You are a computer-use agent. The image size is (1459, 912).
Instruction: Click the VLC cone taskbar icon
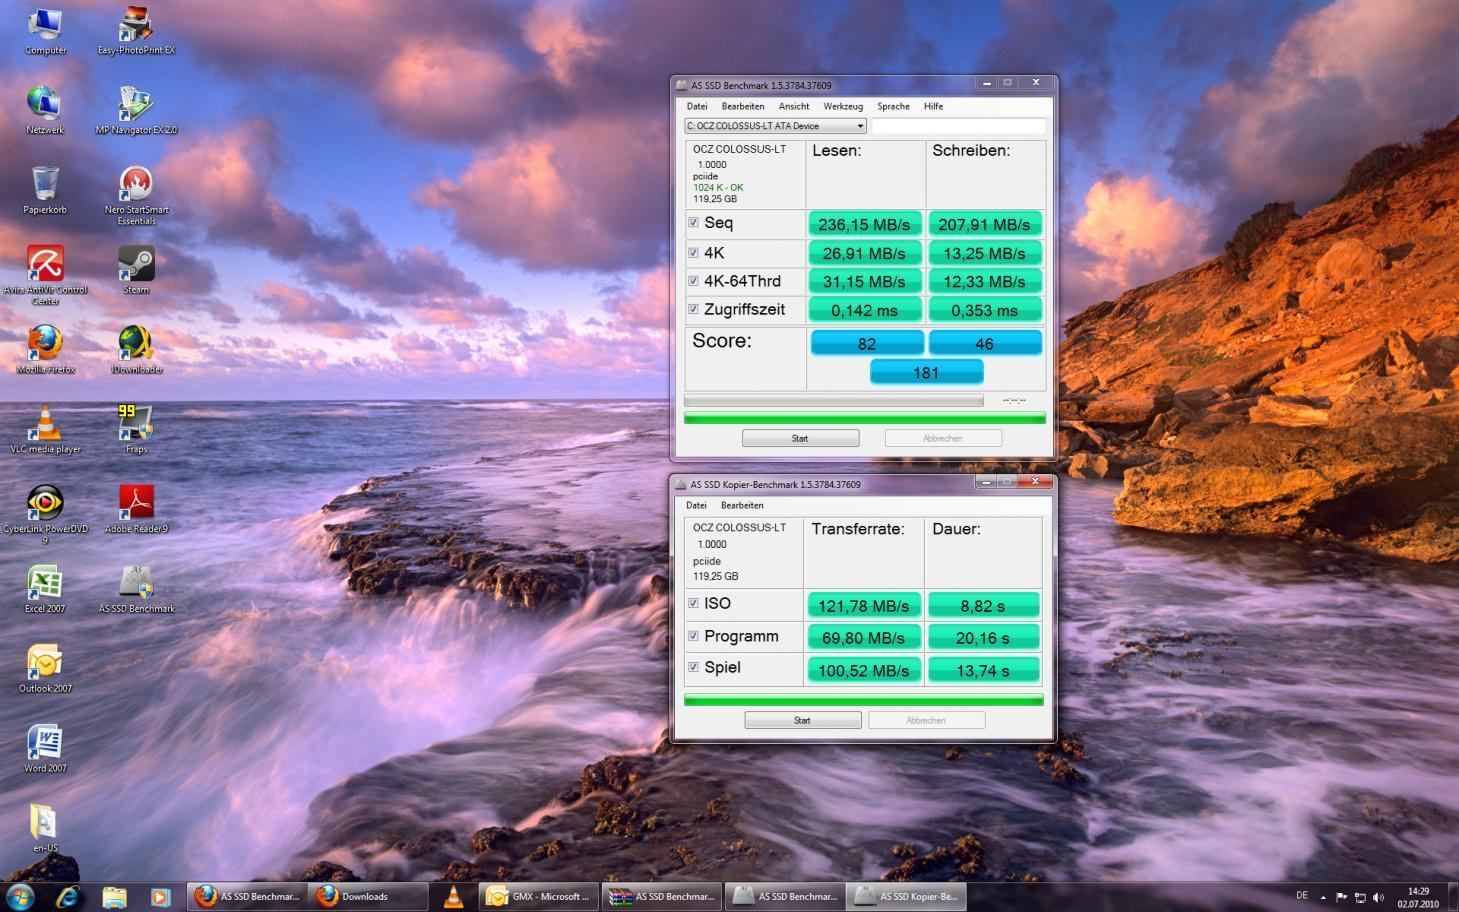pos(454,897)
